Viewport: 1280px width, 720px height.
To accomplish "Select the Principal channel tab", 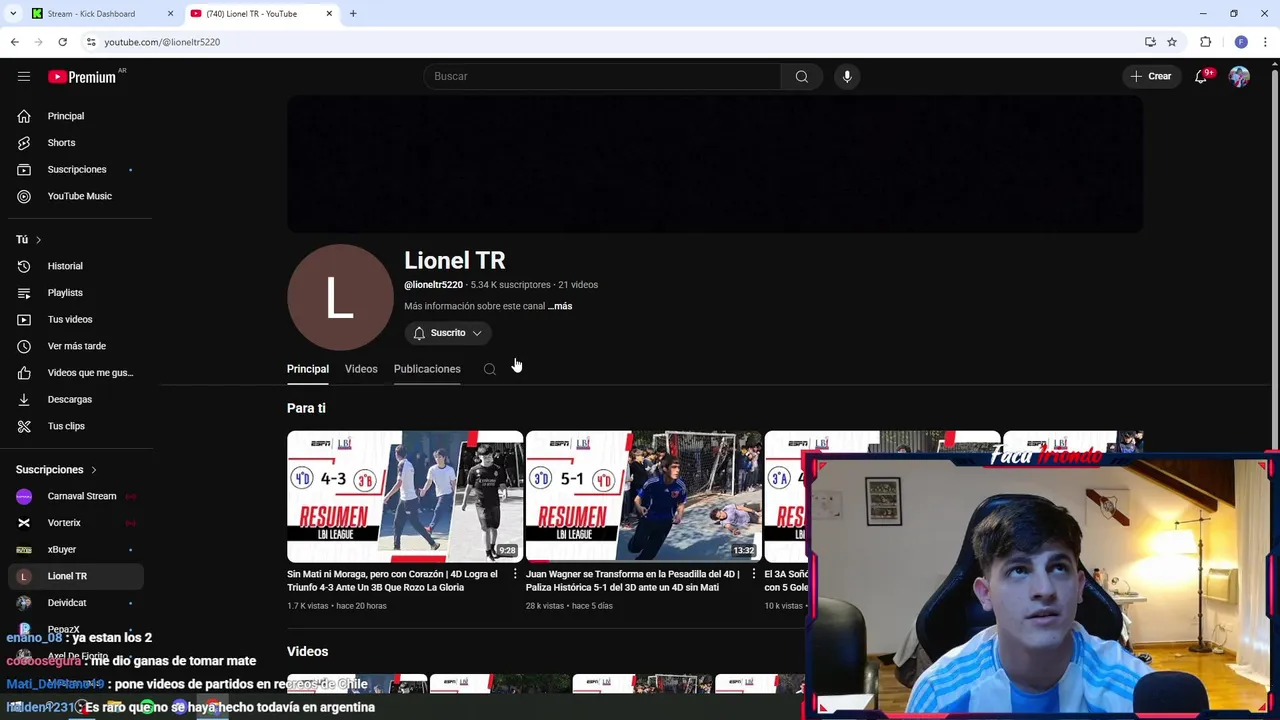I will point(308,369).
